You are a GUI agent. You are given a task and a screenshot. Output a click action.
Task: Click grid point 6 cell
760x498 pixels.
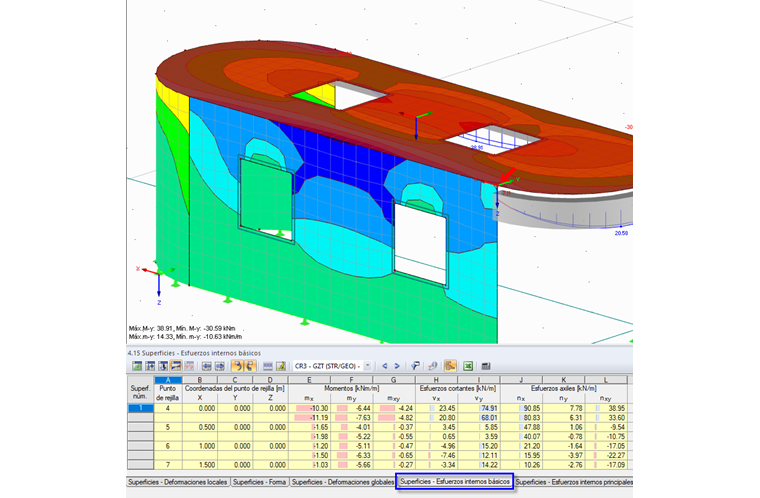coord(168,446)
